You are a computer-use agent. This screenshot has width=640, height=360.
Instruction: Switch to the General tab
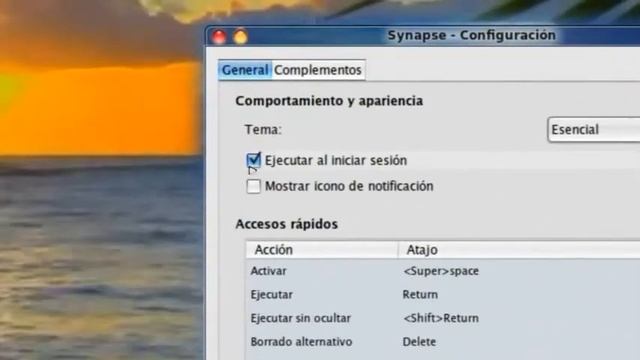pos(245,70)
